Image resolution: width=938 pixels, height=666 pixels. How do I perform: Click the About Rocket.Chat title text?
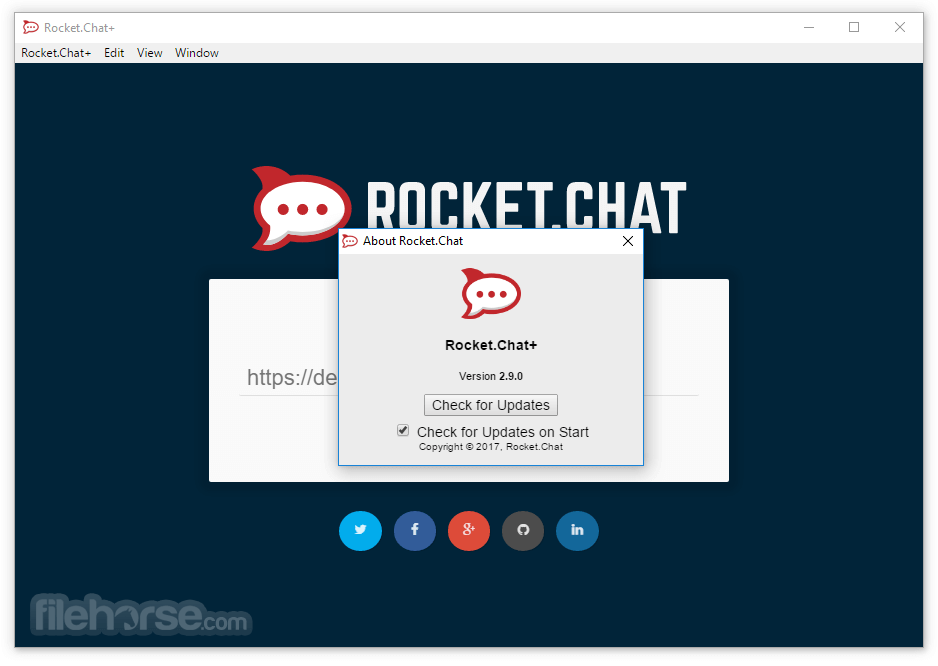[x=413, y=241]
